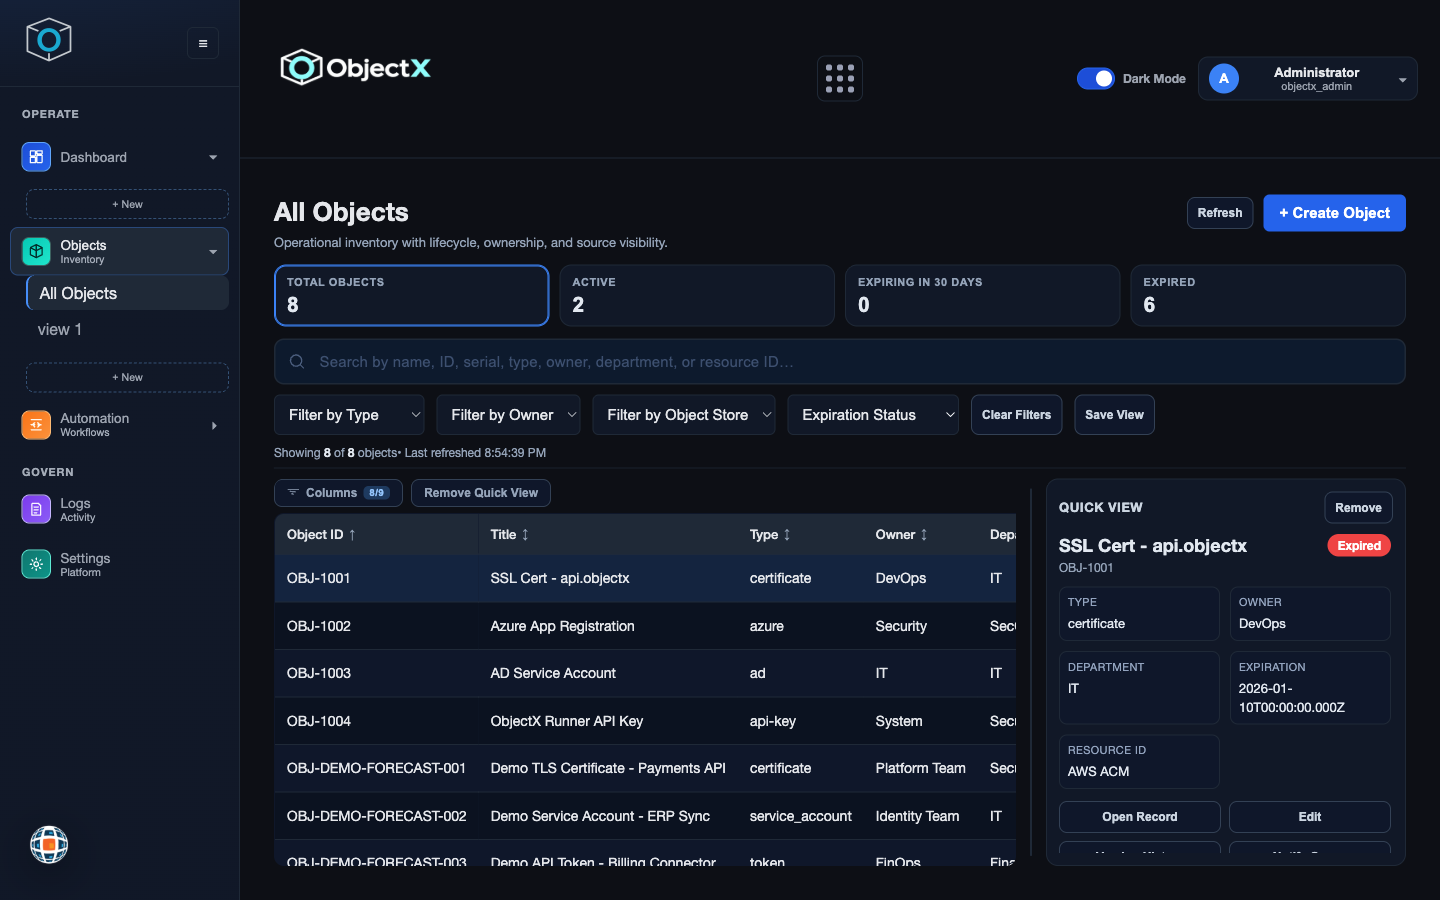The width and height of the screenshot is (1440, 900).
Task: Open Filter by Owner dropdown
Action: pyautogui.click(x=508, y=415)
